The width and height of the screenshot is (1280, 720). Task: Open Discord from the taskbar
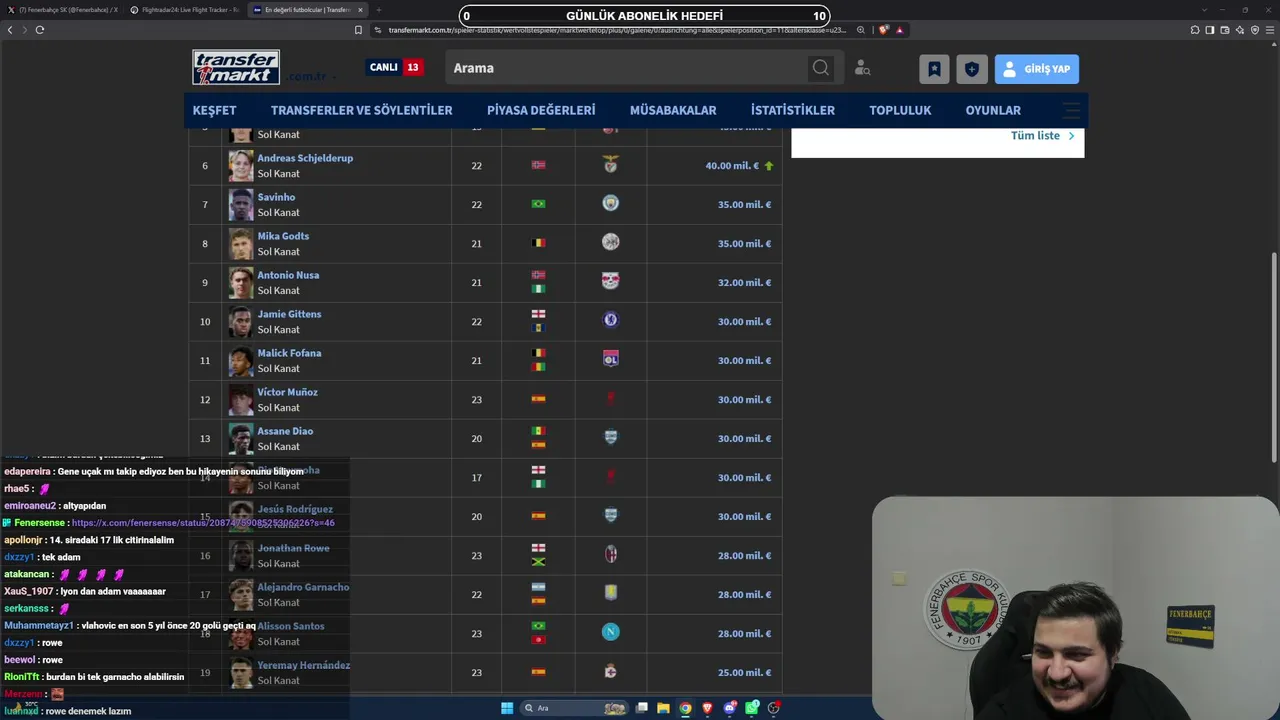[x=730, y=708]
